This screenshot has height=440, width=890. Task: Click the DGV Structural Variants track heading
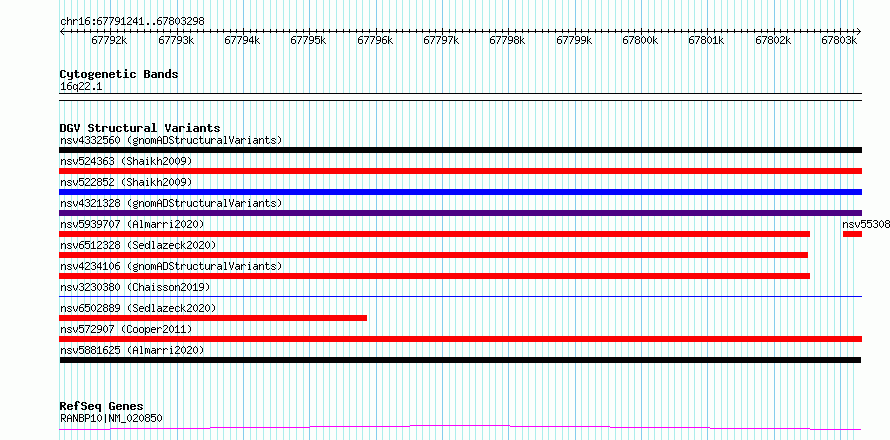140,128
